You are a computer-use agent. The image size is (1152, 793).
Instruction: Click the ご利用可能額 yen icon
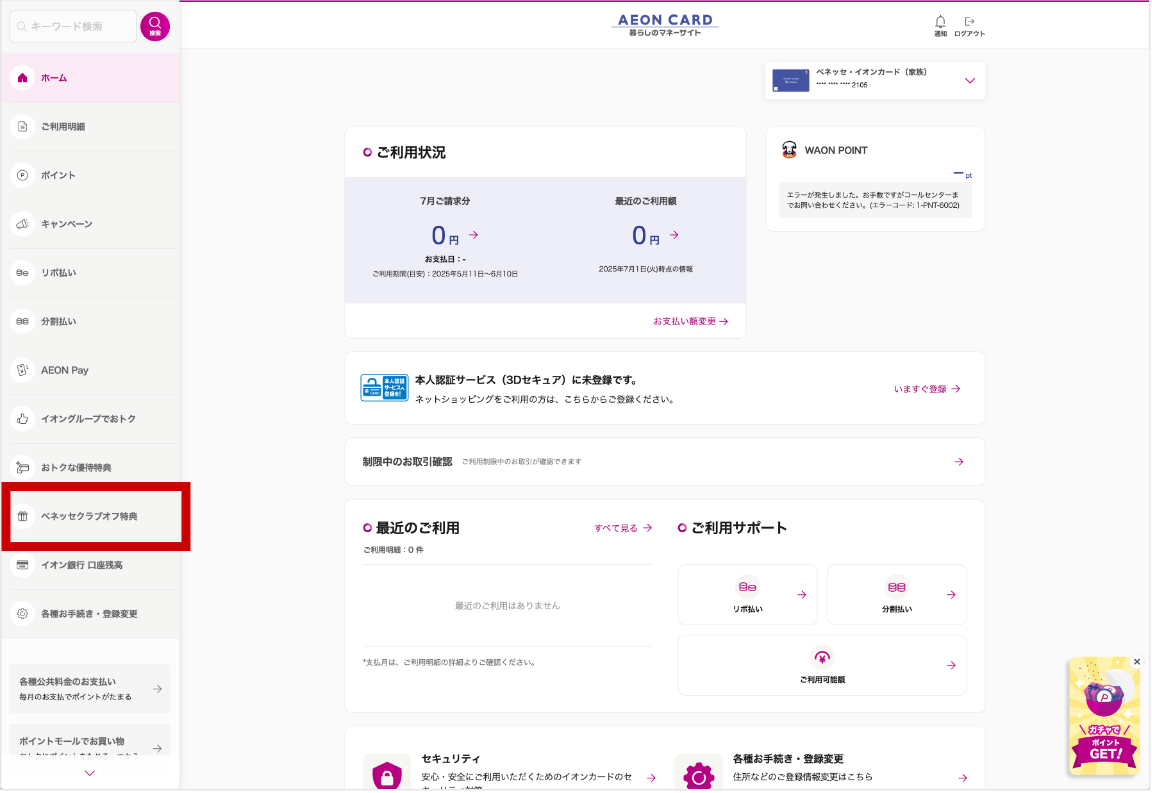[822, 657]
